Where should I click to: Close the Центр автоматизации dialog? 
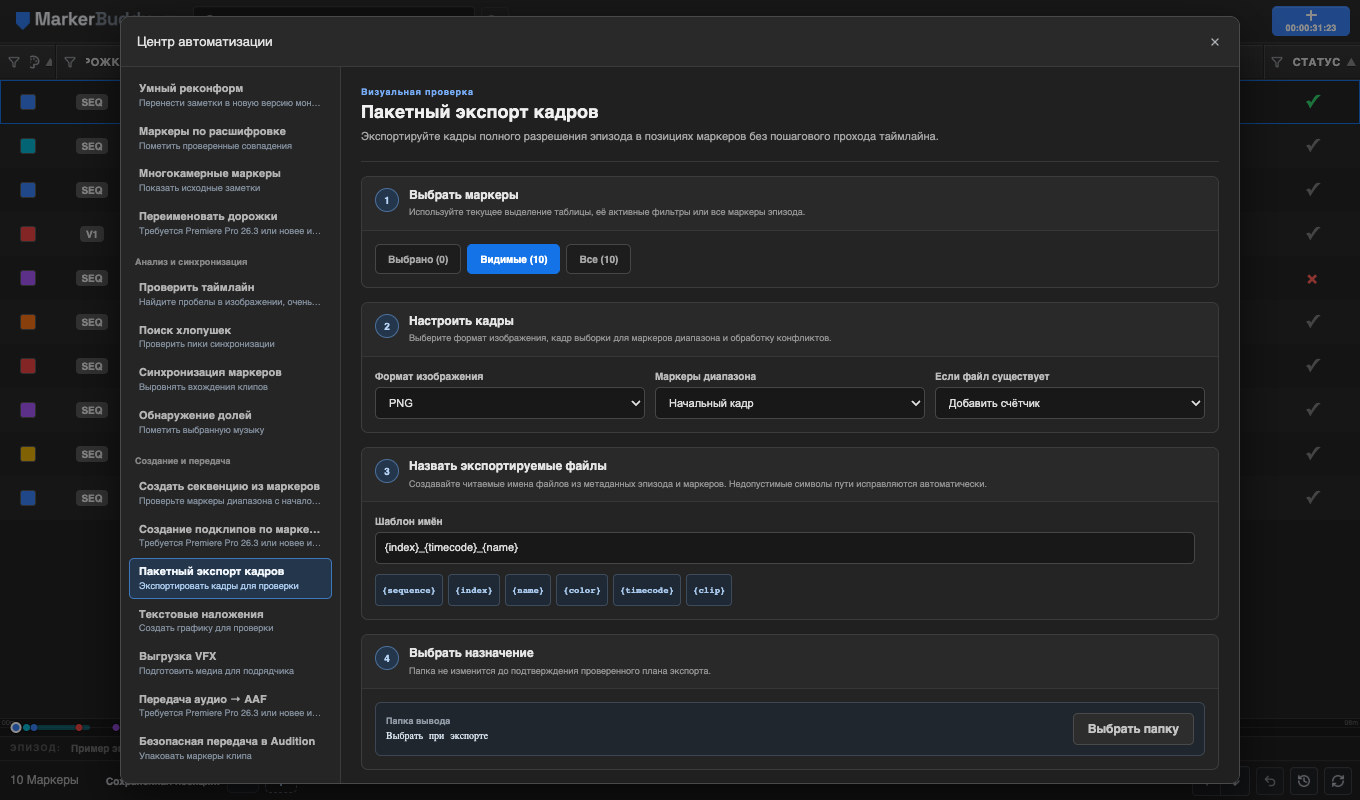(x=1215, y=42)
